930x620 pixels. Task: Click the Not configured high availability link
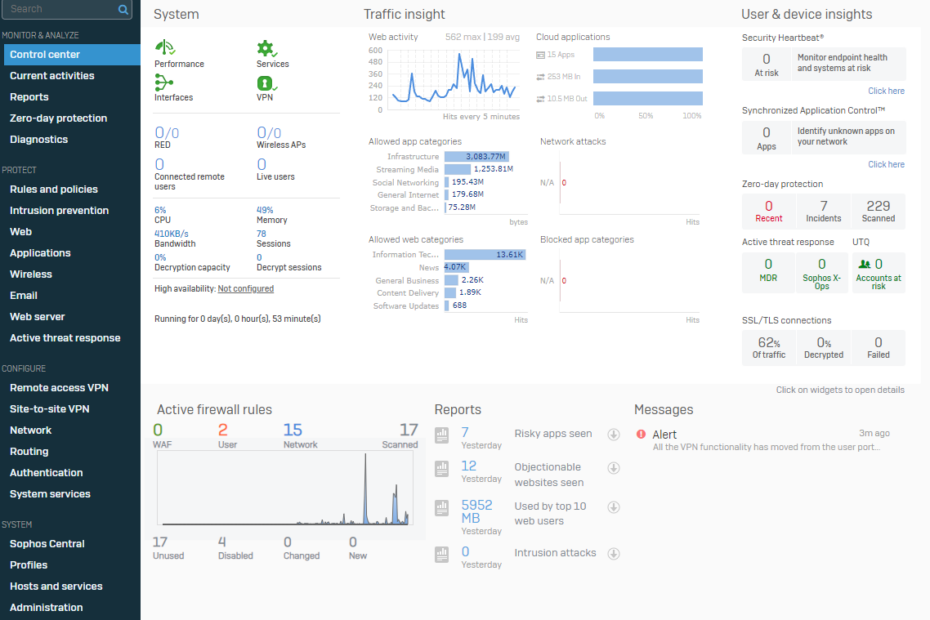246,289
